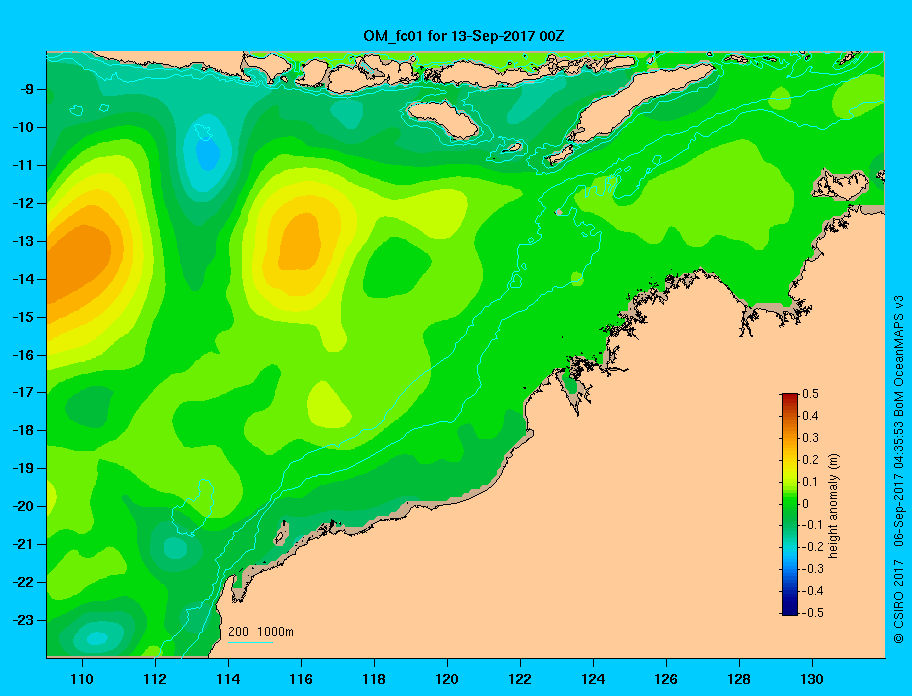Click the cyan isobath legend line sample
This screenshot has width=912, height=696.
coord(250,642)
